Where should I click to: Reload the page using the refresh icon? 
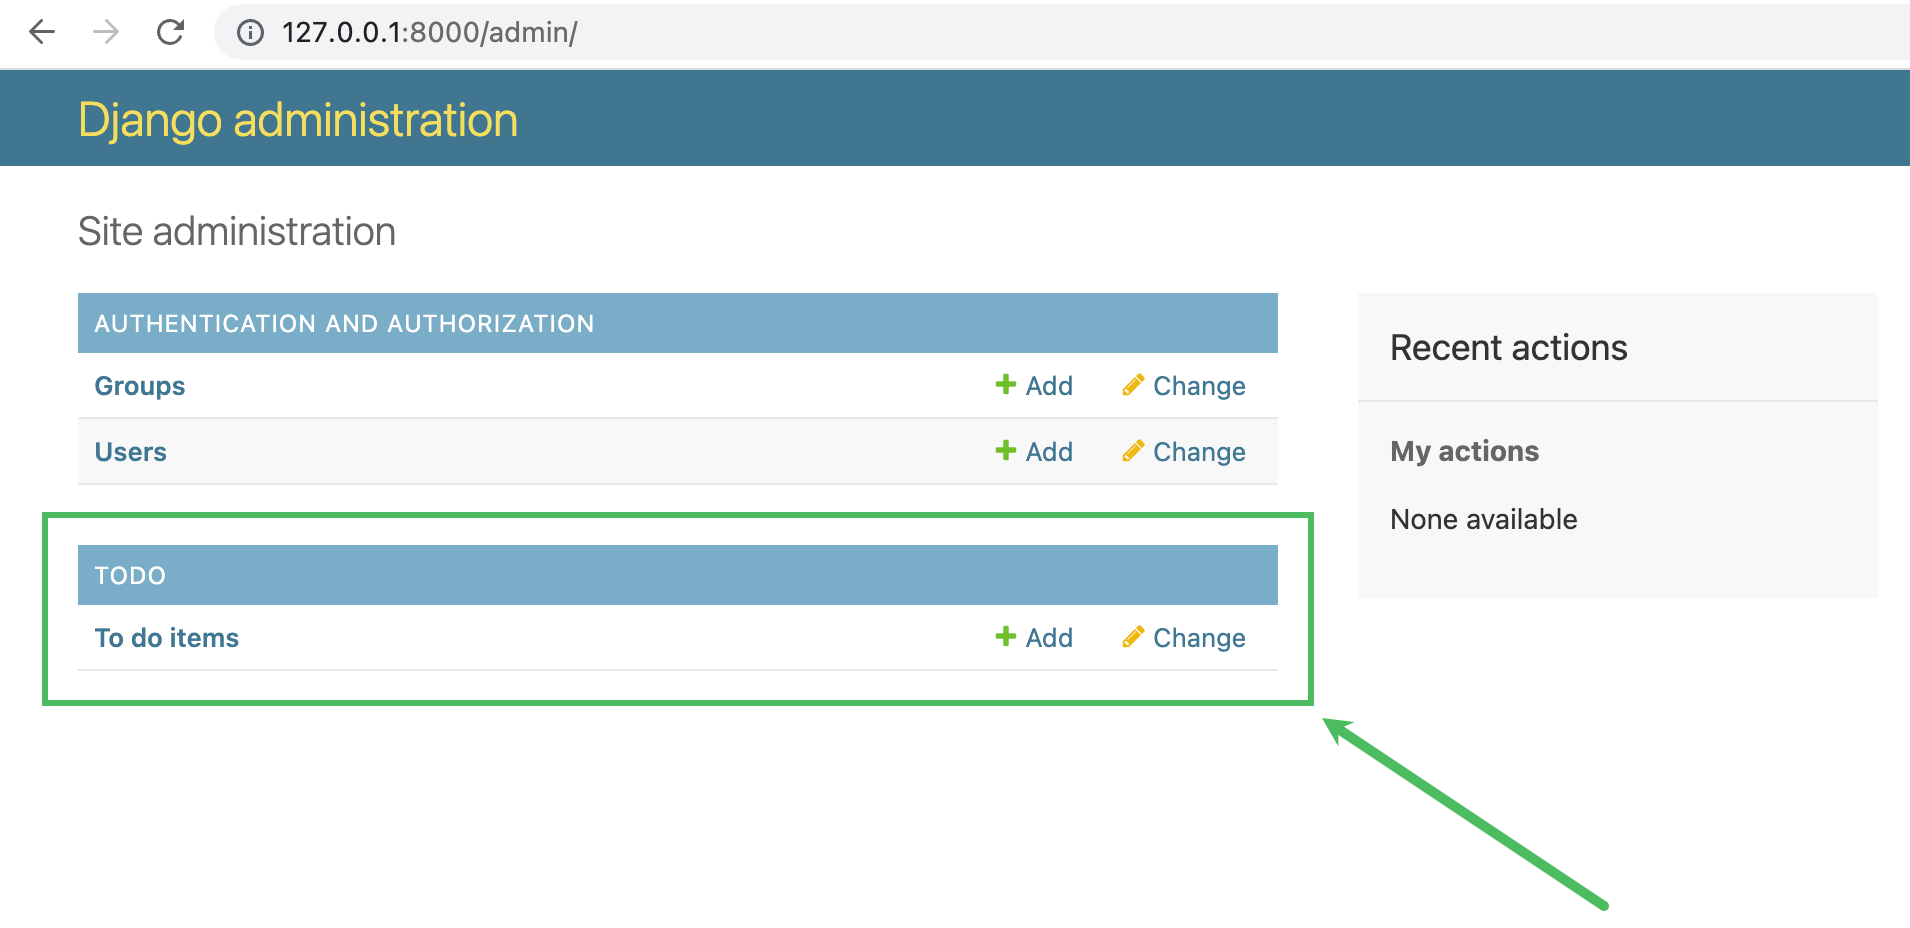tap(169, 32)
